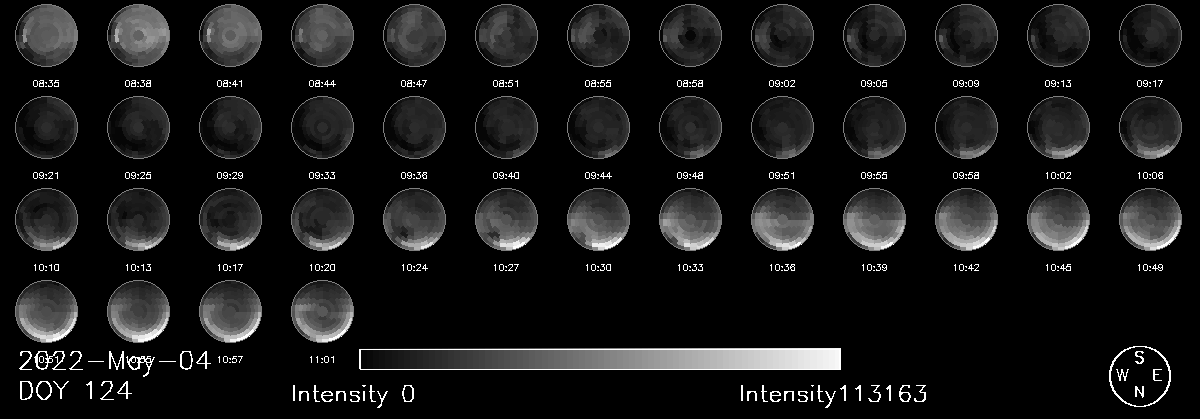Select the 10:10 all-sky frame
The width and height of the screenshot is (1200, 419).
coord(46,219)
